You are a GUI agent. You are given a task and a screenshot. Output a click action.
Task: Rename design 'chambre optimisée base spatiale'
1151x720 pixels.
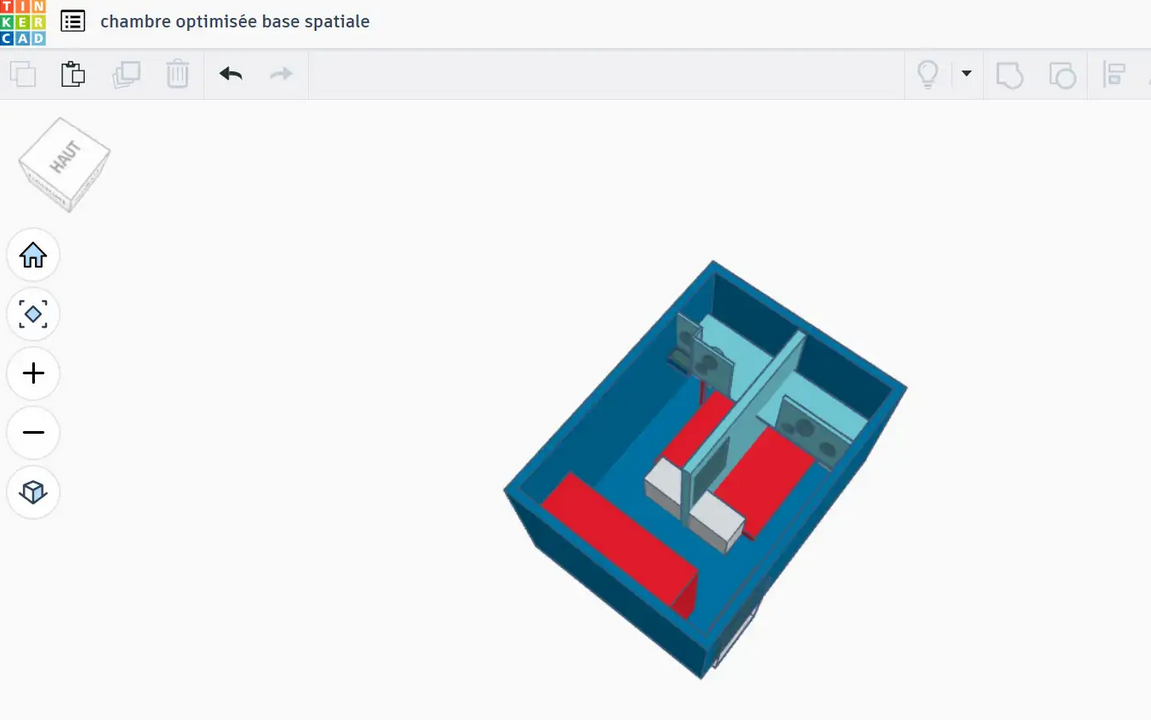click(235, 21)
